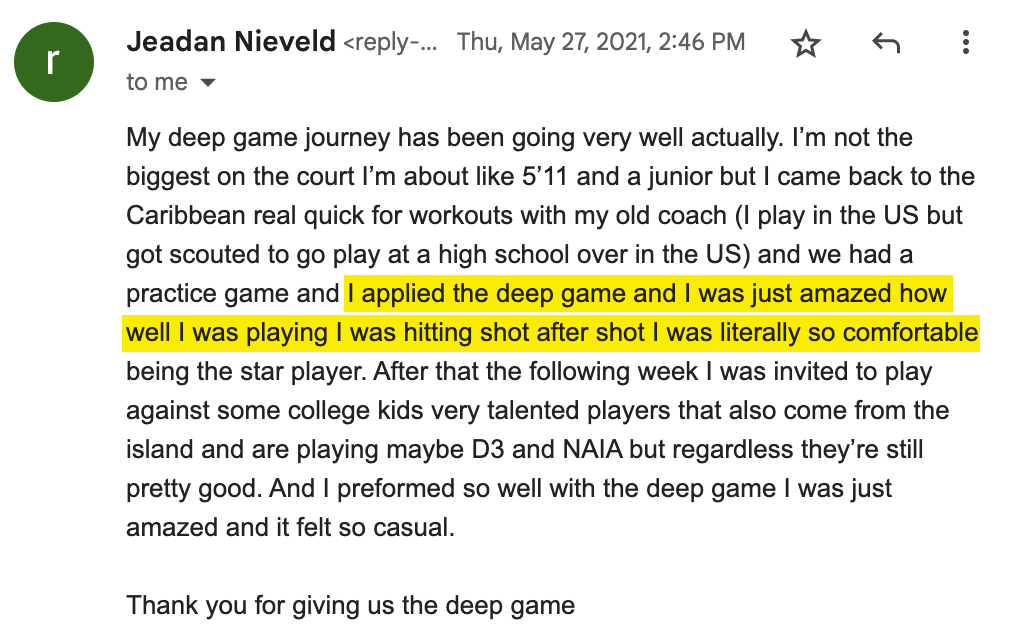The image size is (1022, 632).
Task: Click the line 'amazed and it felt so casual'
Action: point(290,527)
